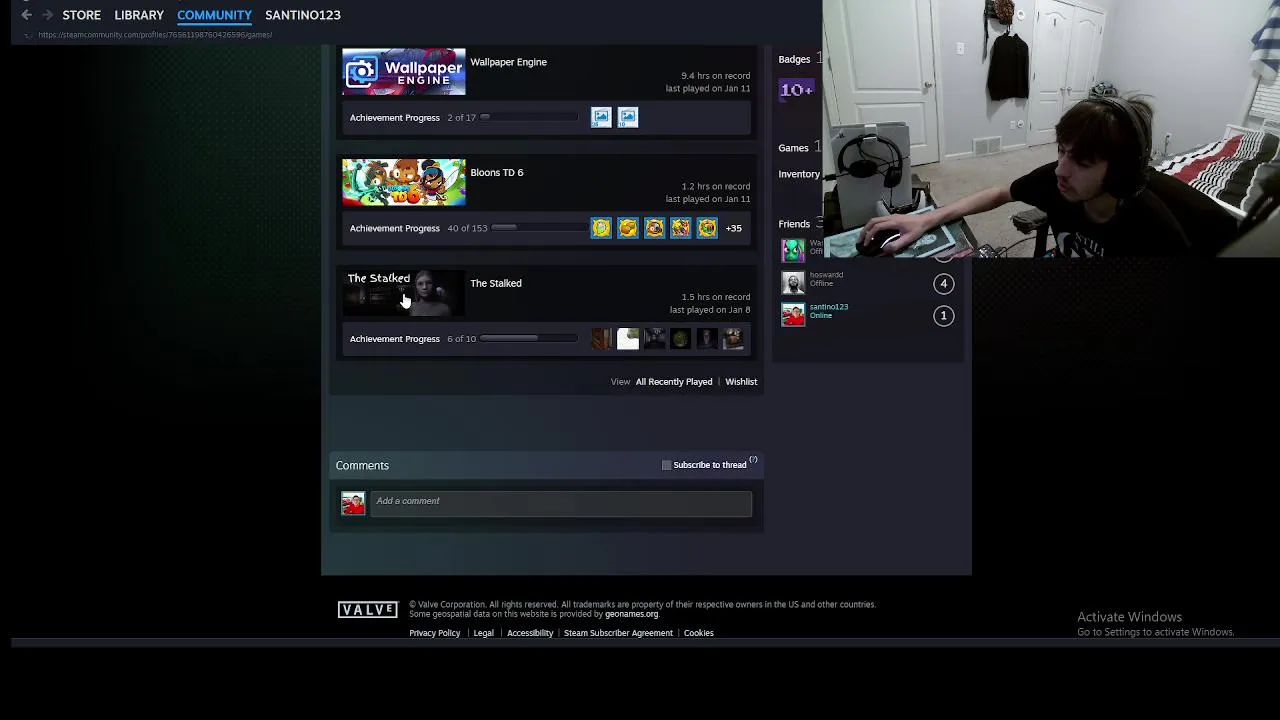1280x720 pixels.
Task: Click the browser forward arrow
Action: pos(47,15)
